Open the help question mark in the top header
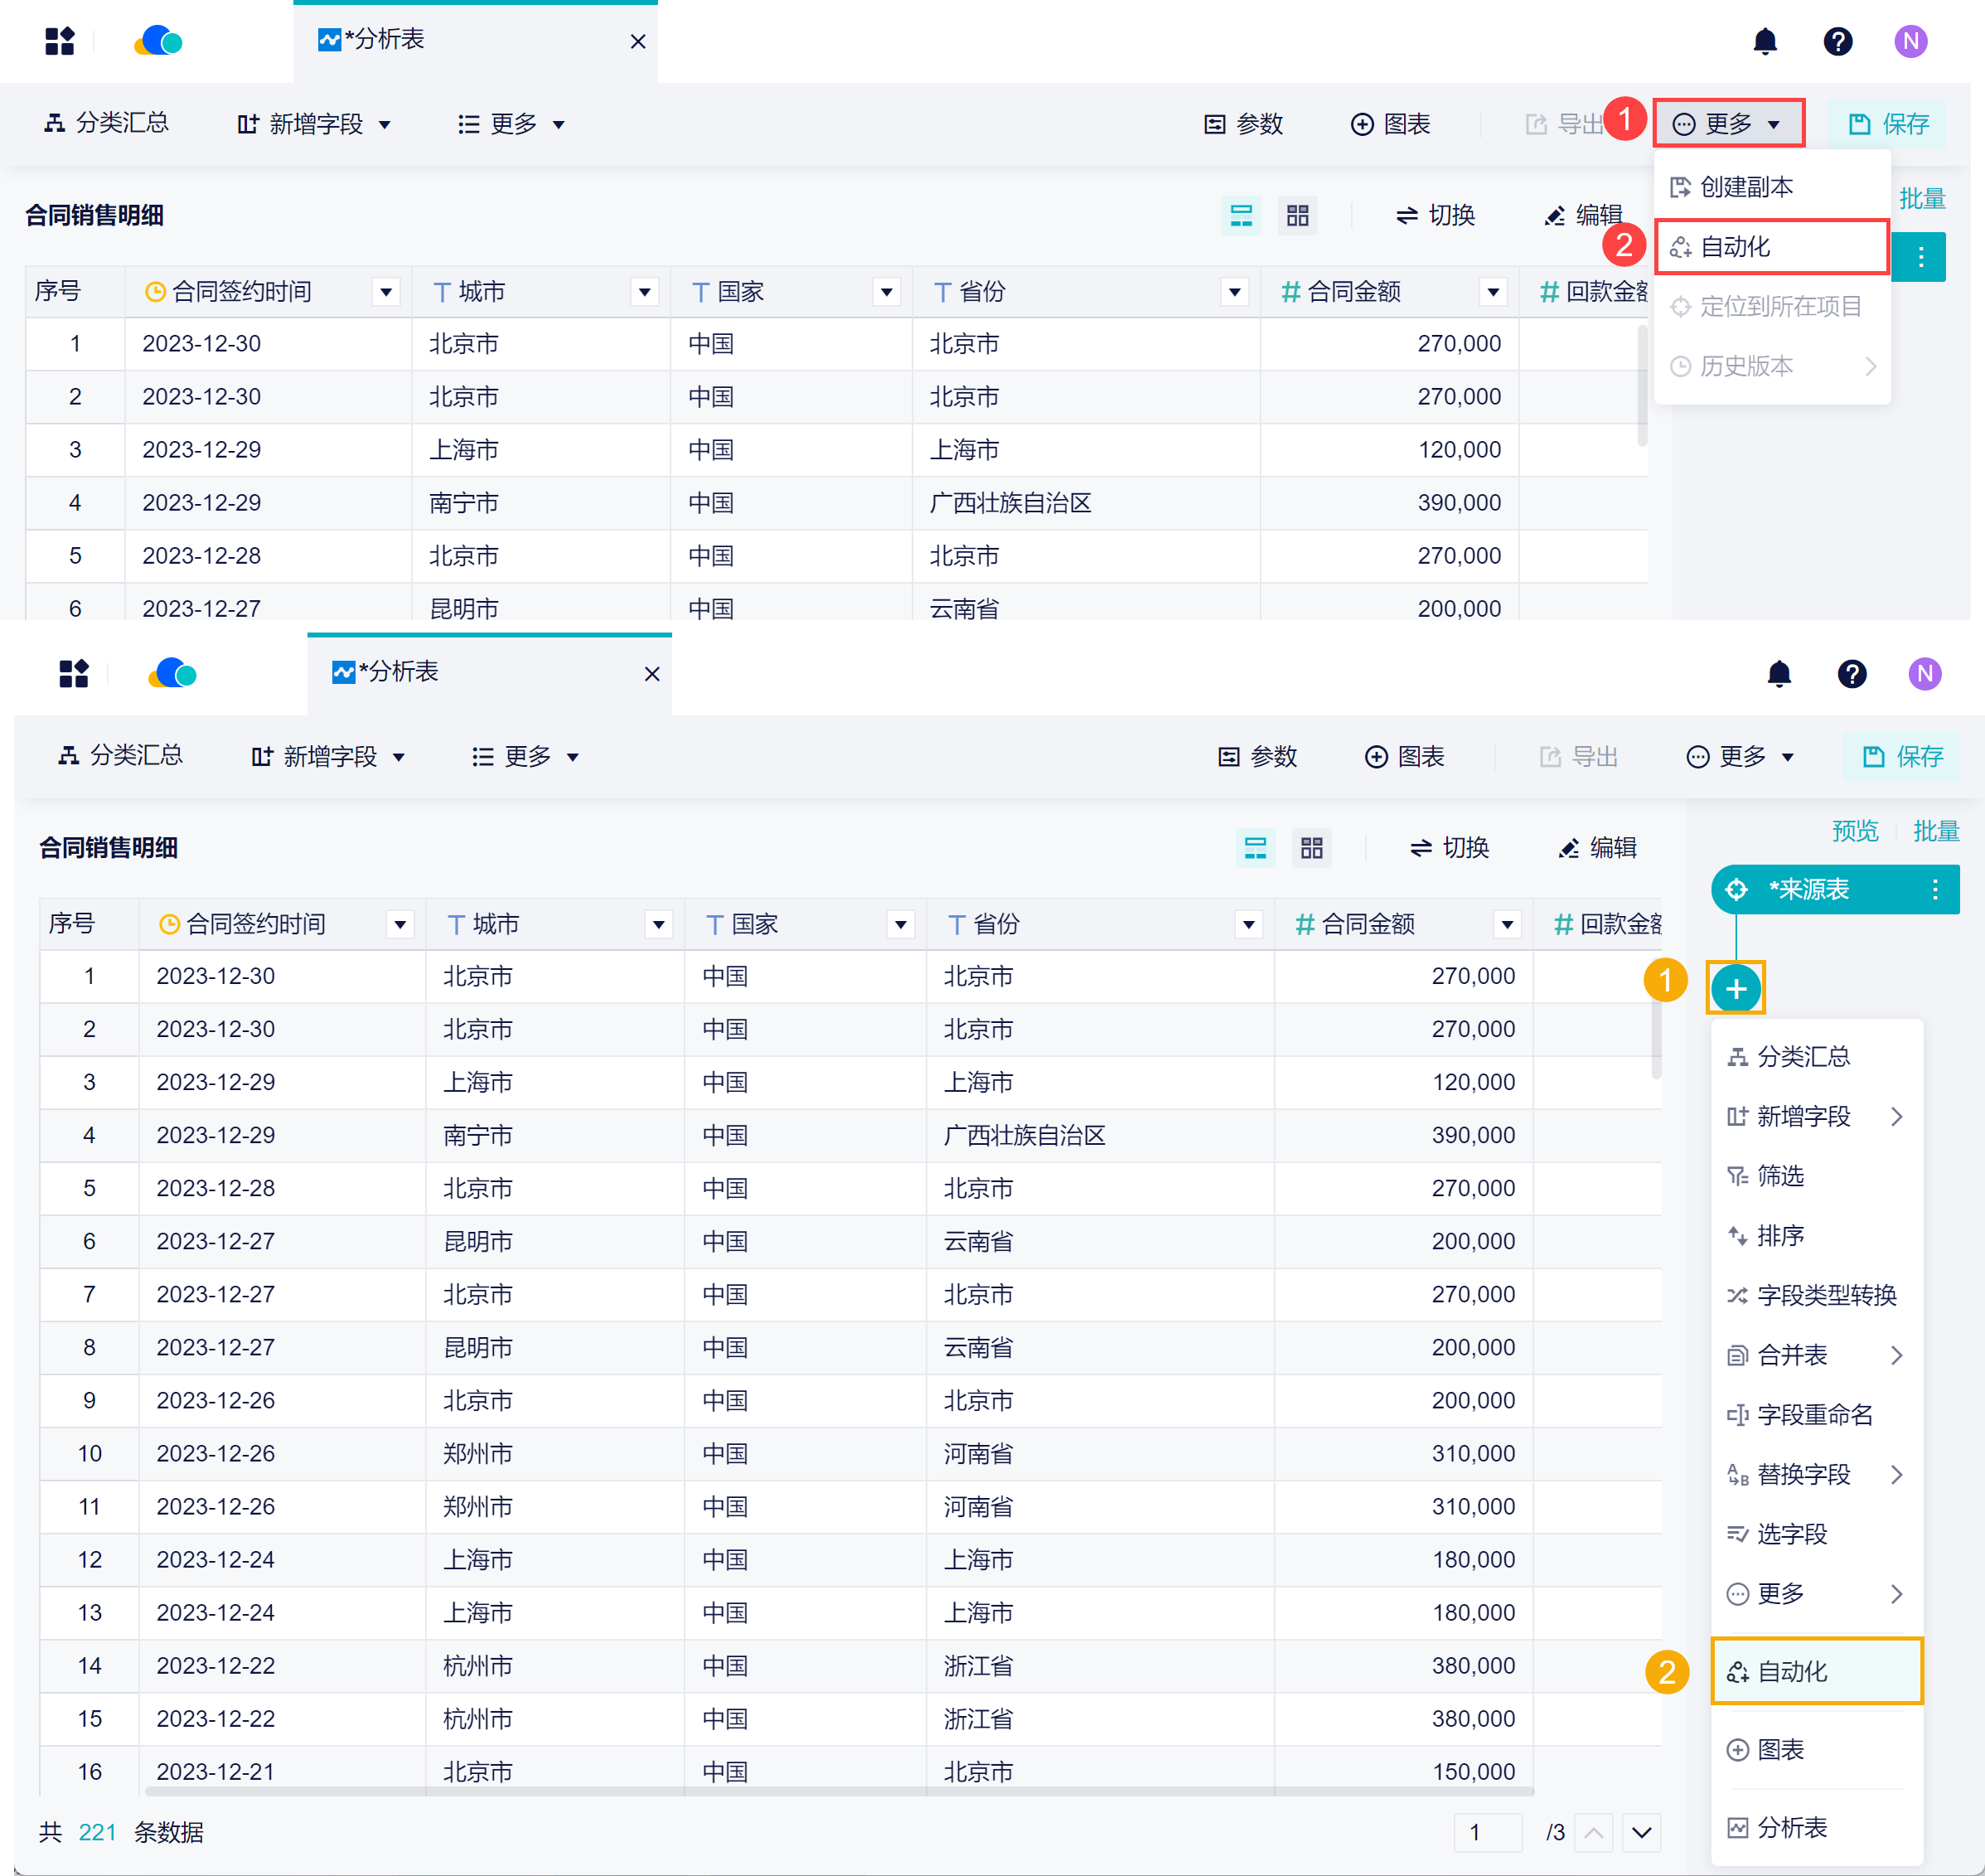The height and width of the screenshot is (1876, 1985). click(x=1837, y=41)
